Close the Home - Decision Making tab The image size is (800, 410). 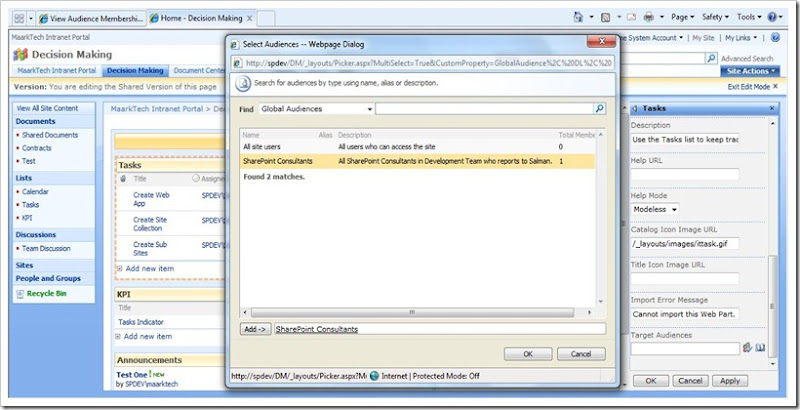(x=249, y=18)
